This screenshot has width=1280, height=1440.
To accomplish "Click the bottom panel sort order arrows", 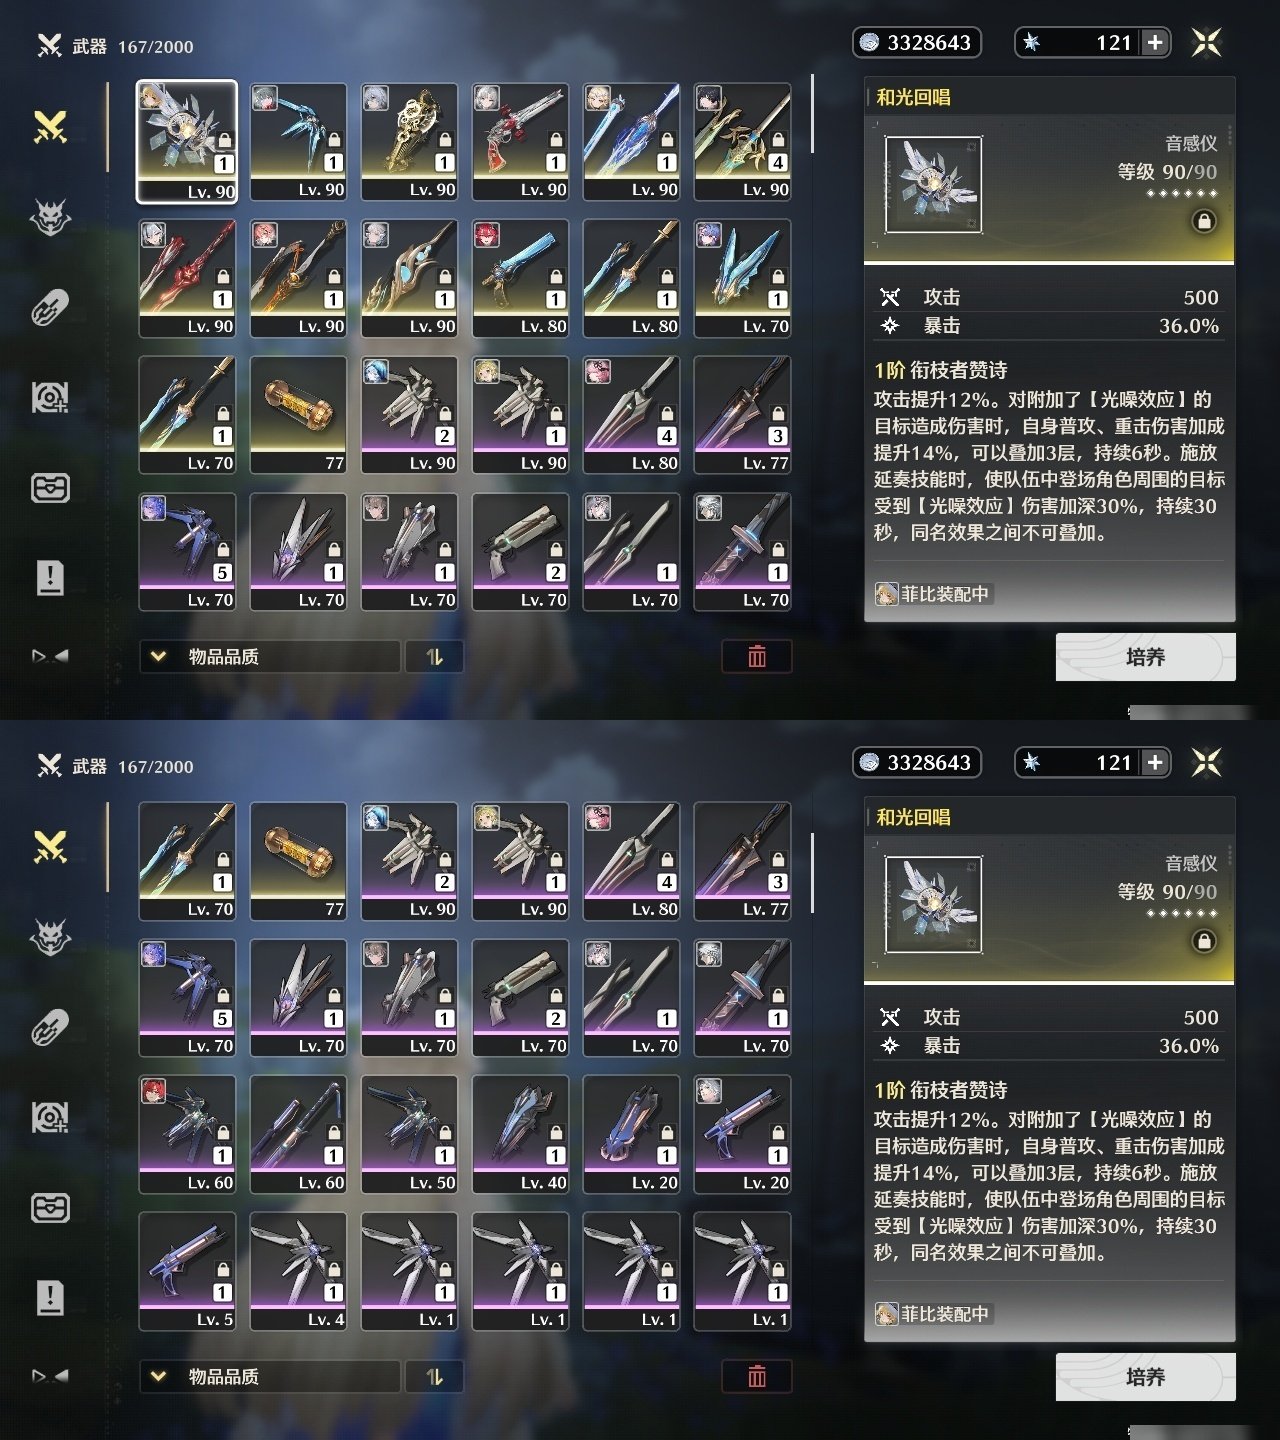I will pos(434,1376).
